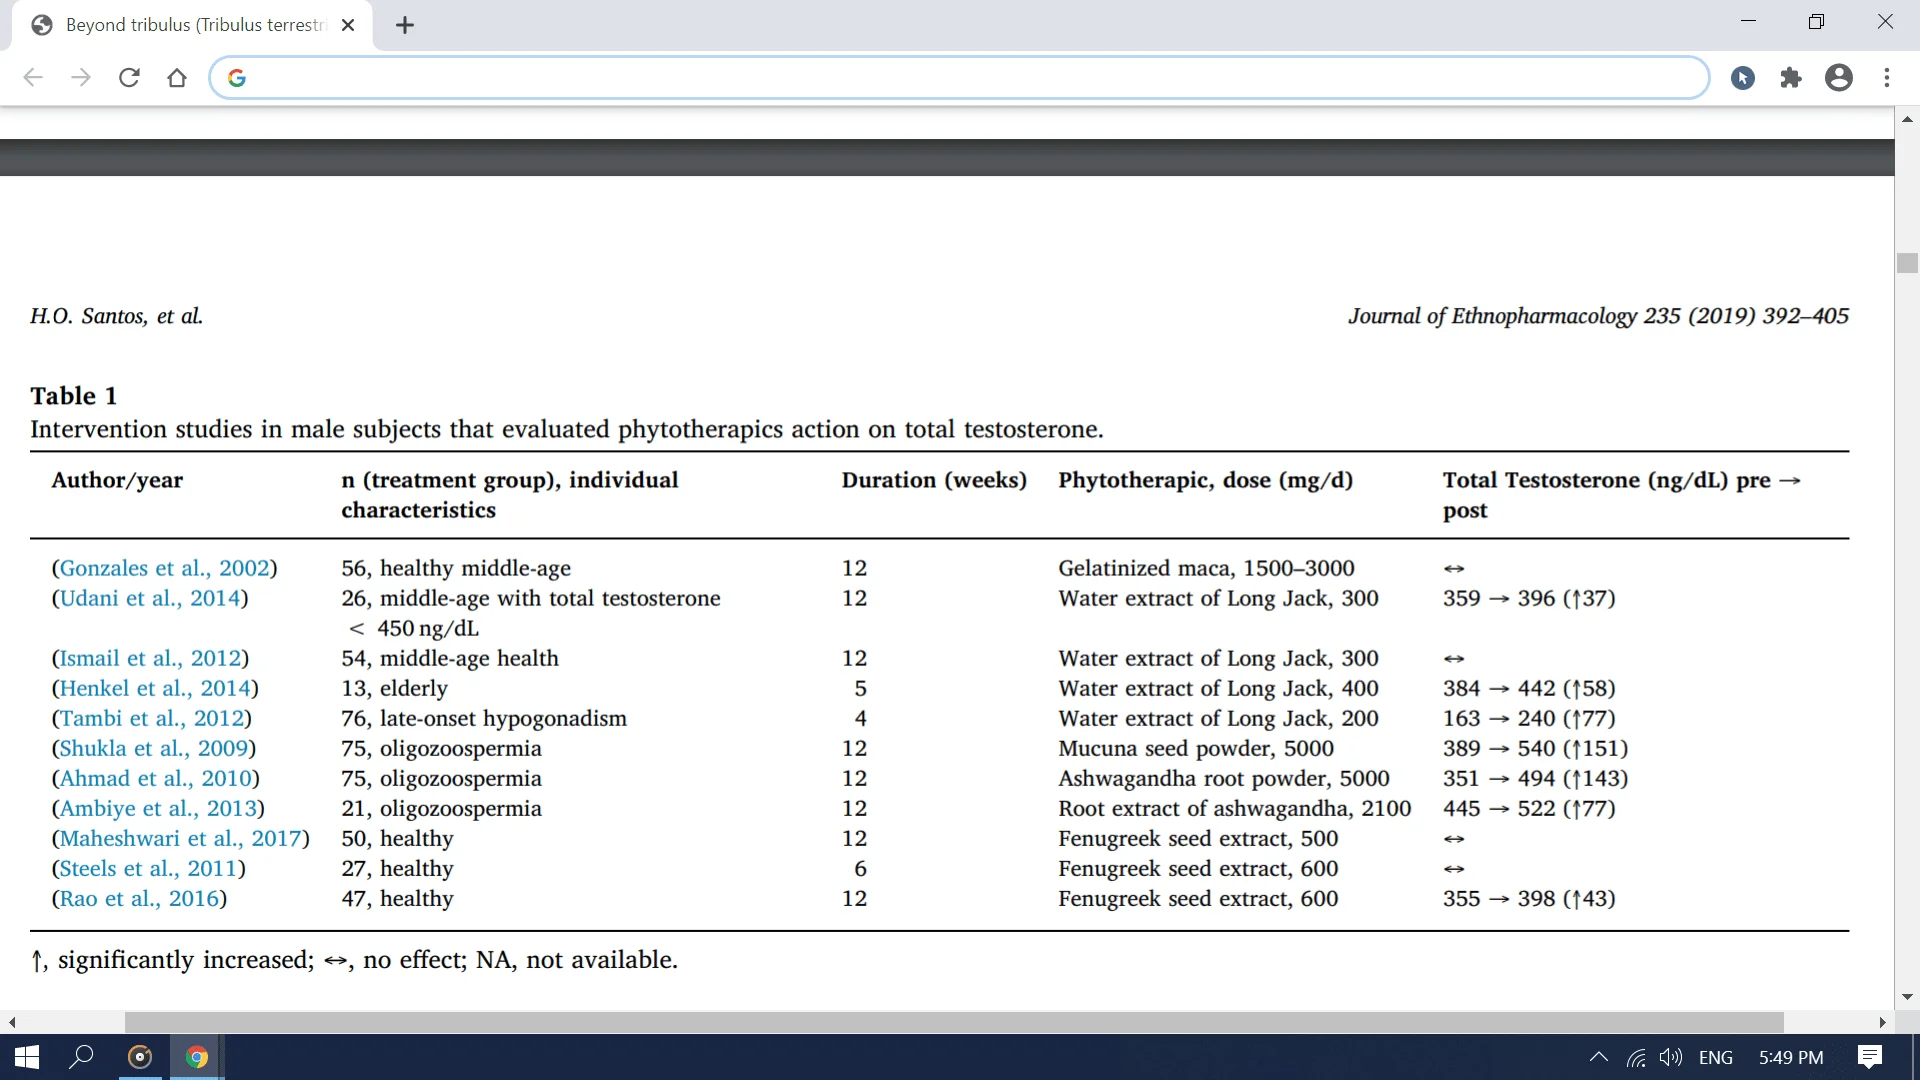
Task: Open the Extensions puzzle icon
Action: coord(1791,78)
